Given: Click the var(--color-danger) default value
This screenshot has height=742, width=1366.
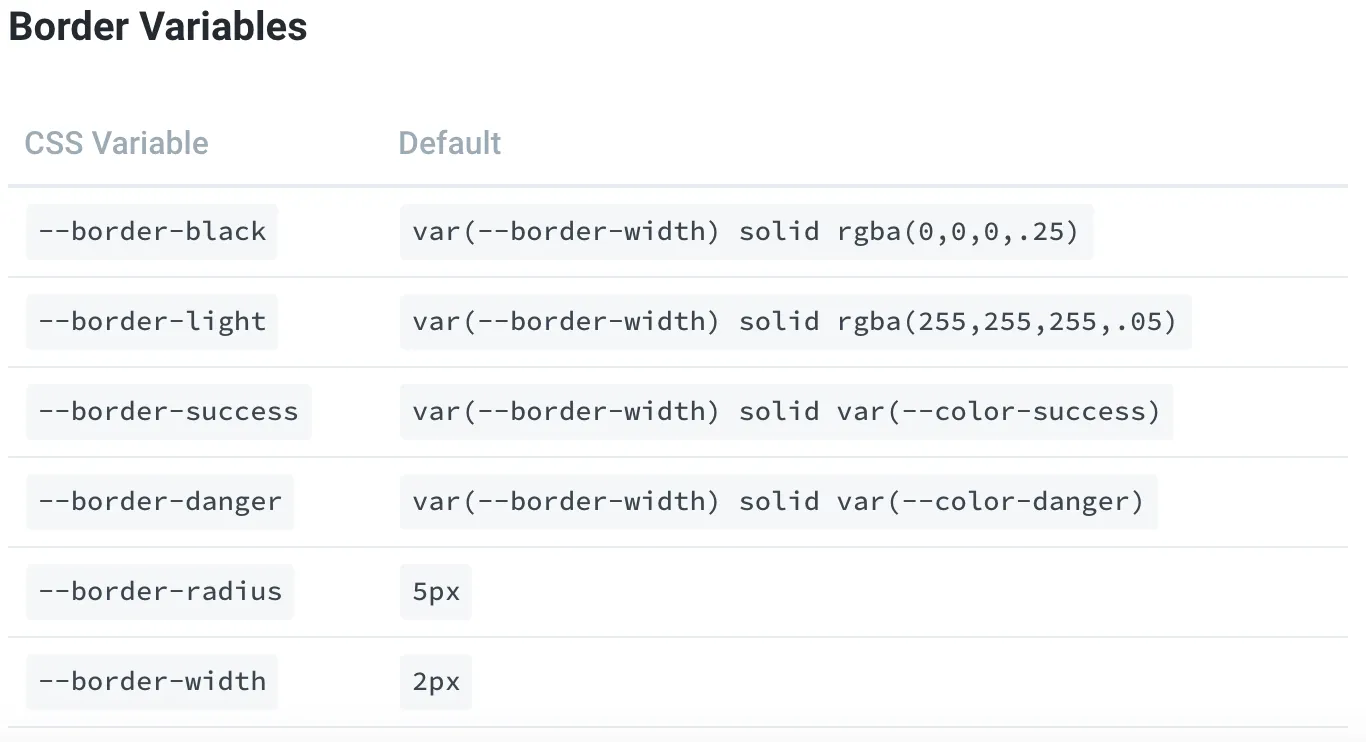Looking at the screenshot, I should (991, 502).
